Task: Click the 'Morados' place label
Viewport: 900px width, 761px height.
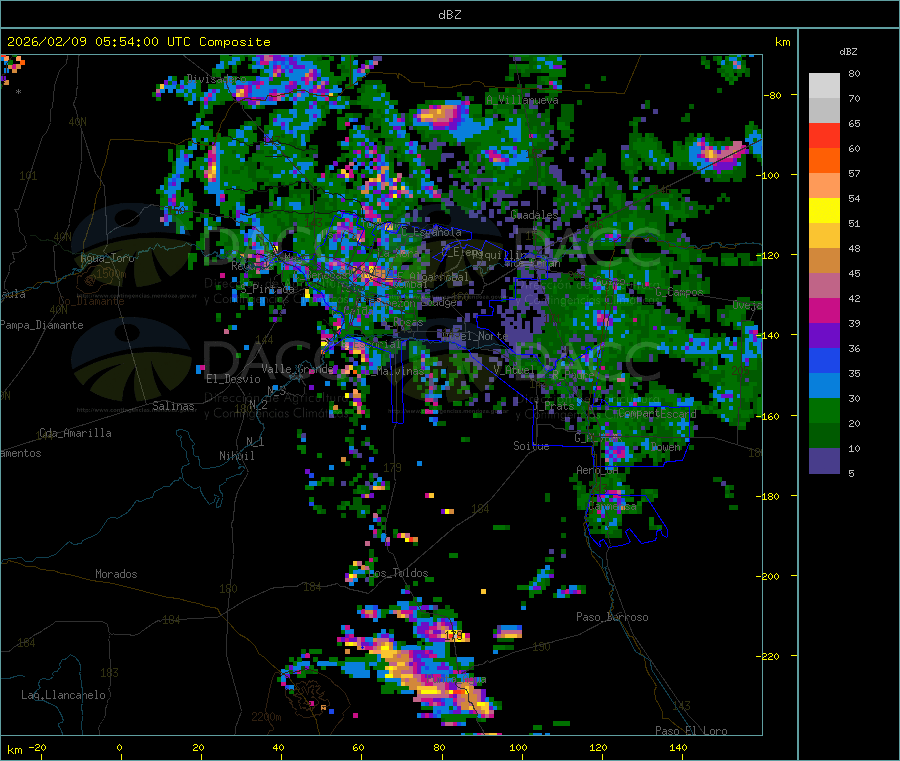Action: coord(116,574)
